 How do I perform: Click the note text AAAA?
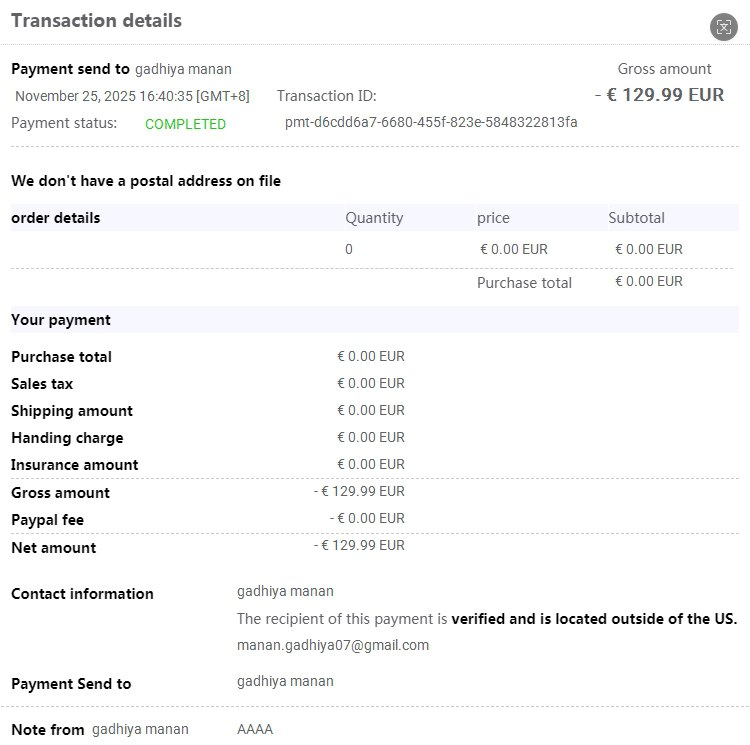255,729
